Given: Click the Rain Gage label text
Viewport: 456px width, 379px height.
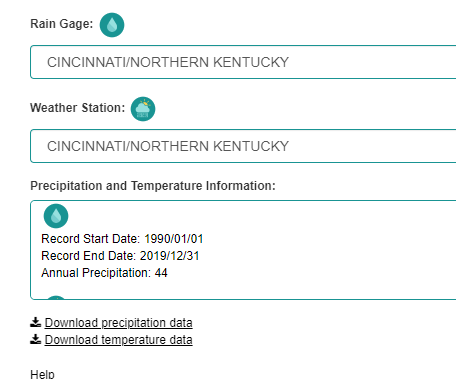Looking at the screenshot, I should click(x=62, y=24).
